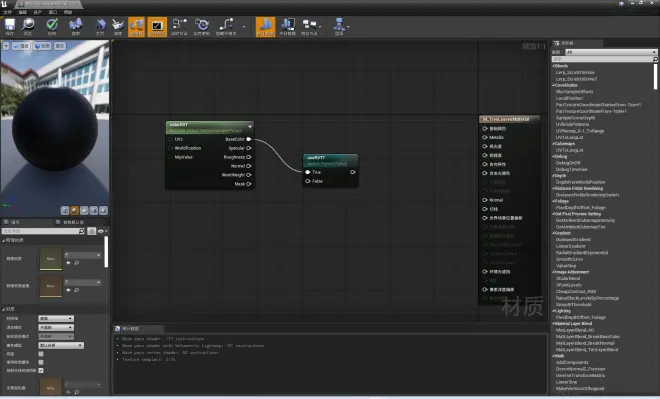
Task: Enable the Two Sided checkbox
Action: pyautogui.click(x=41, y=354)
